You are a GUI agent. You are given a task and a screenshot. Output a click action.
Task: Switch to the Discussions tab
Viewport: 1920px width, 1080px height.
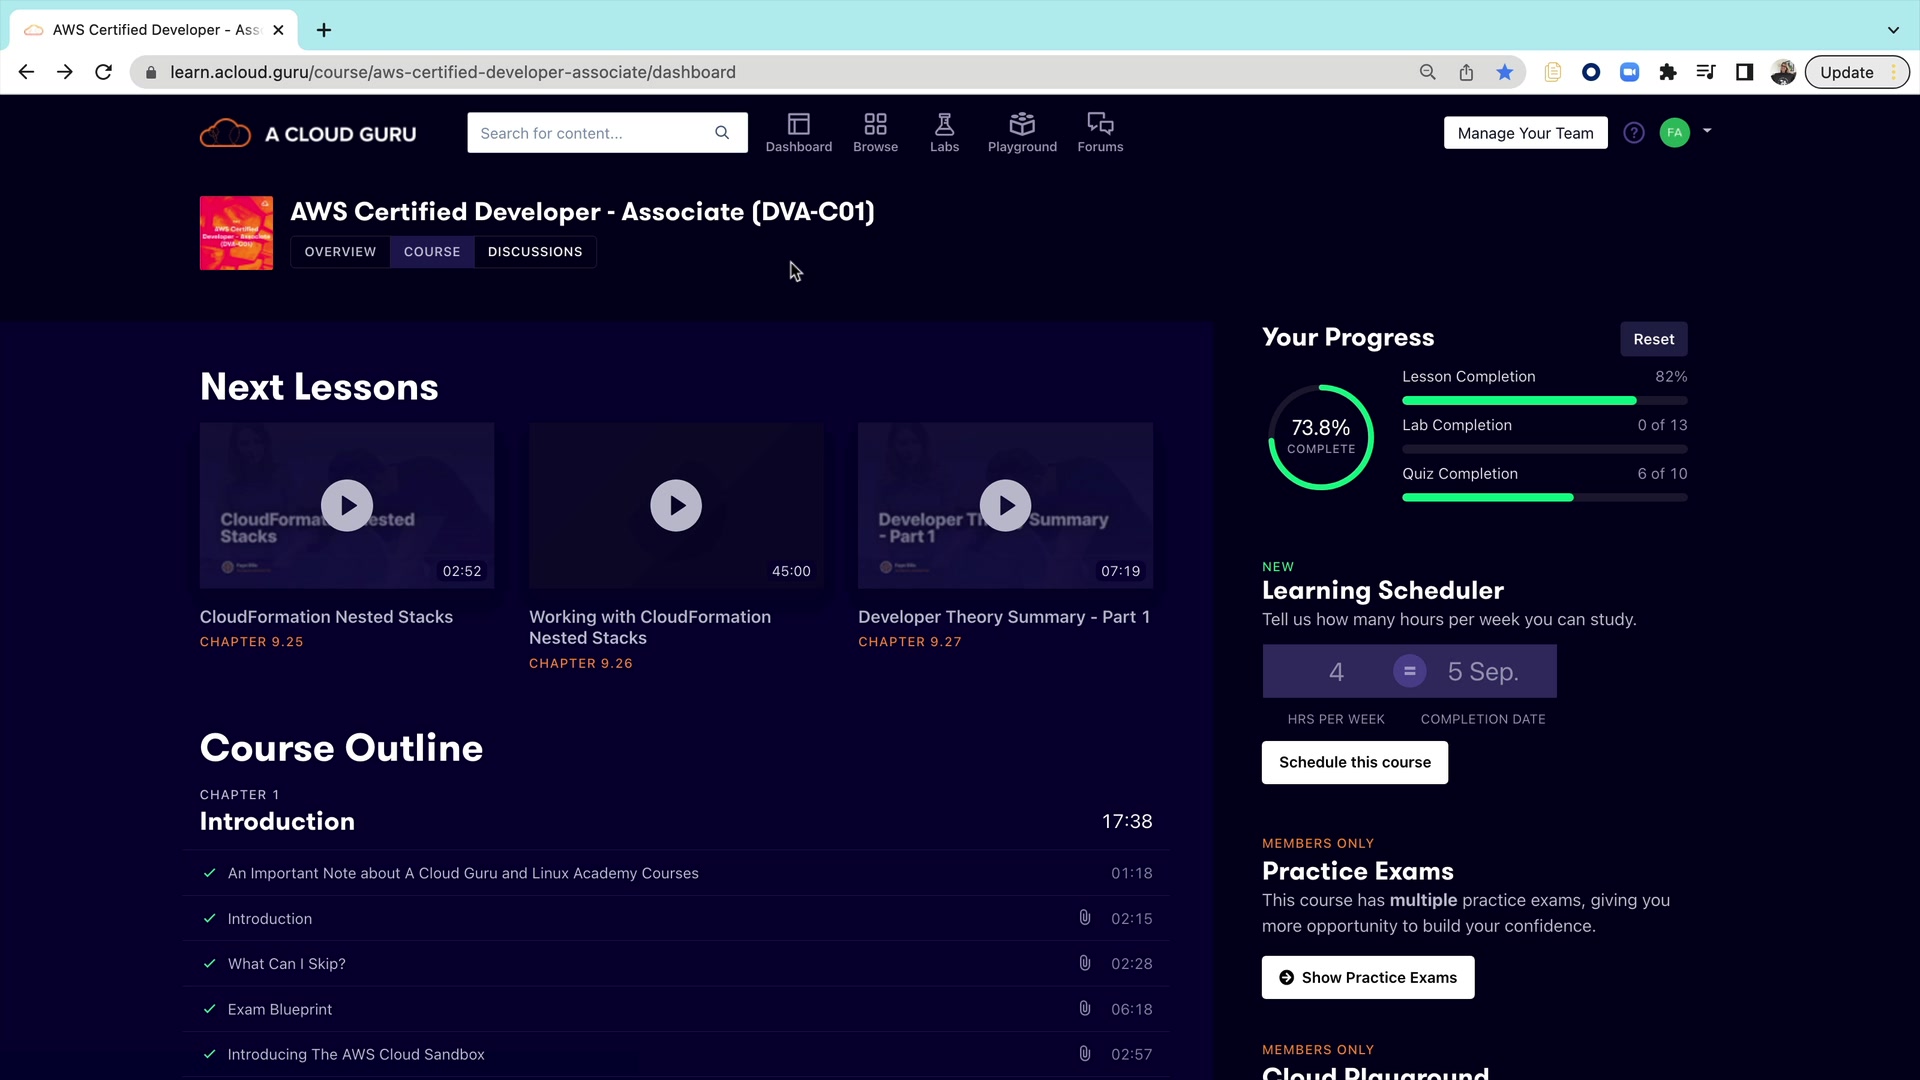click(534, 252)
